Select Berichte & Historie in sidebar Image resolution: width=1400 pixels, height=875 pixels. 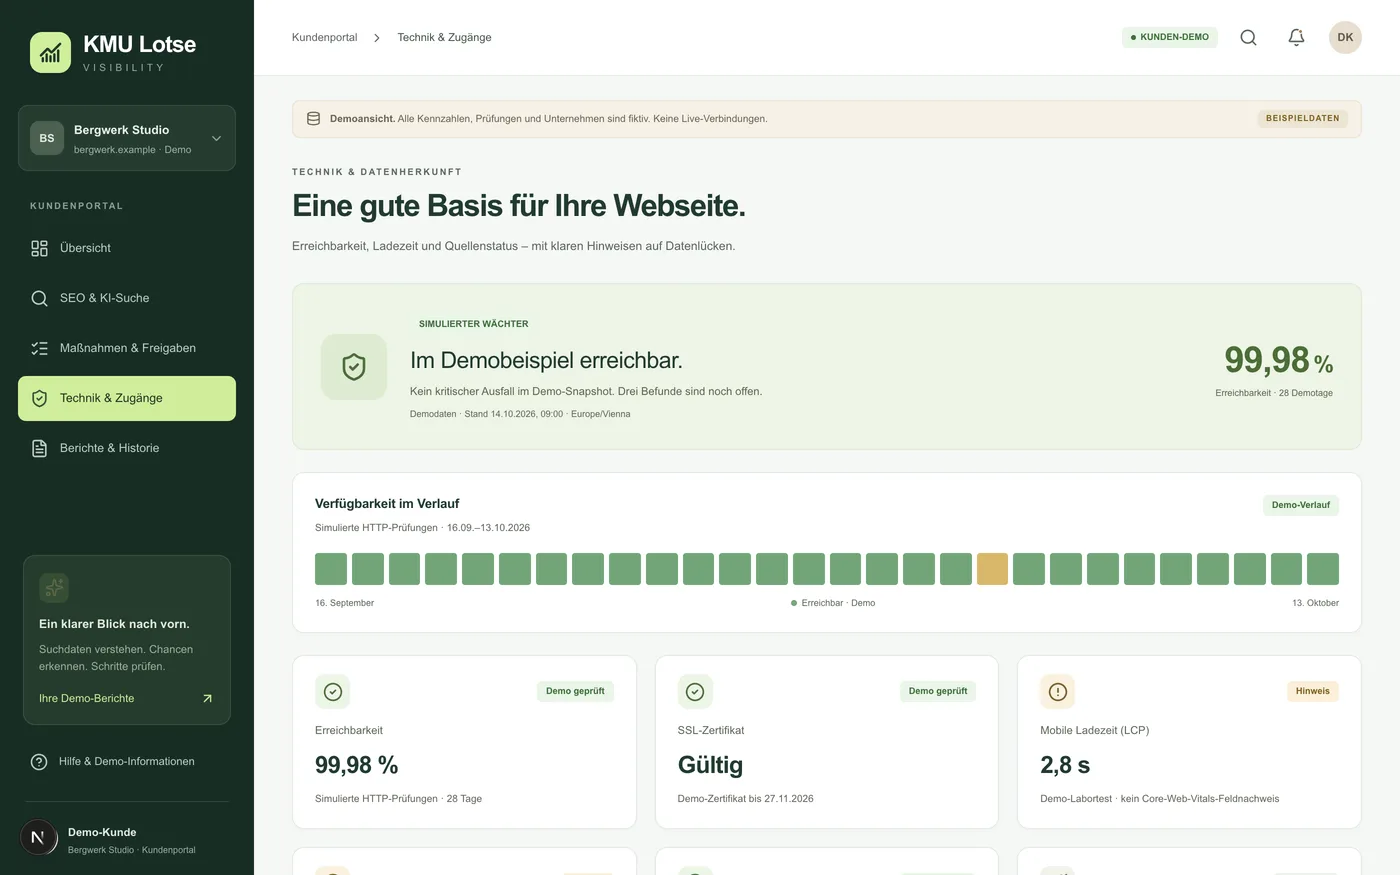pyautogui.click(x=127, y=448)
